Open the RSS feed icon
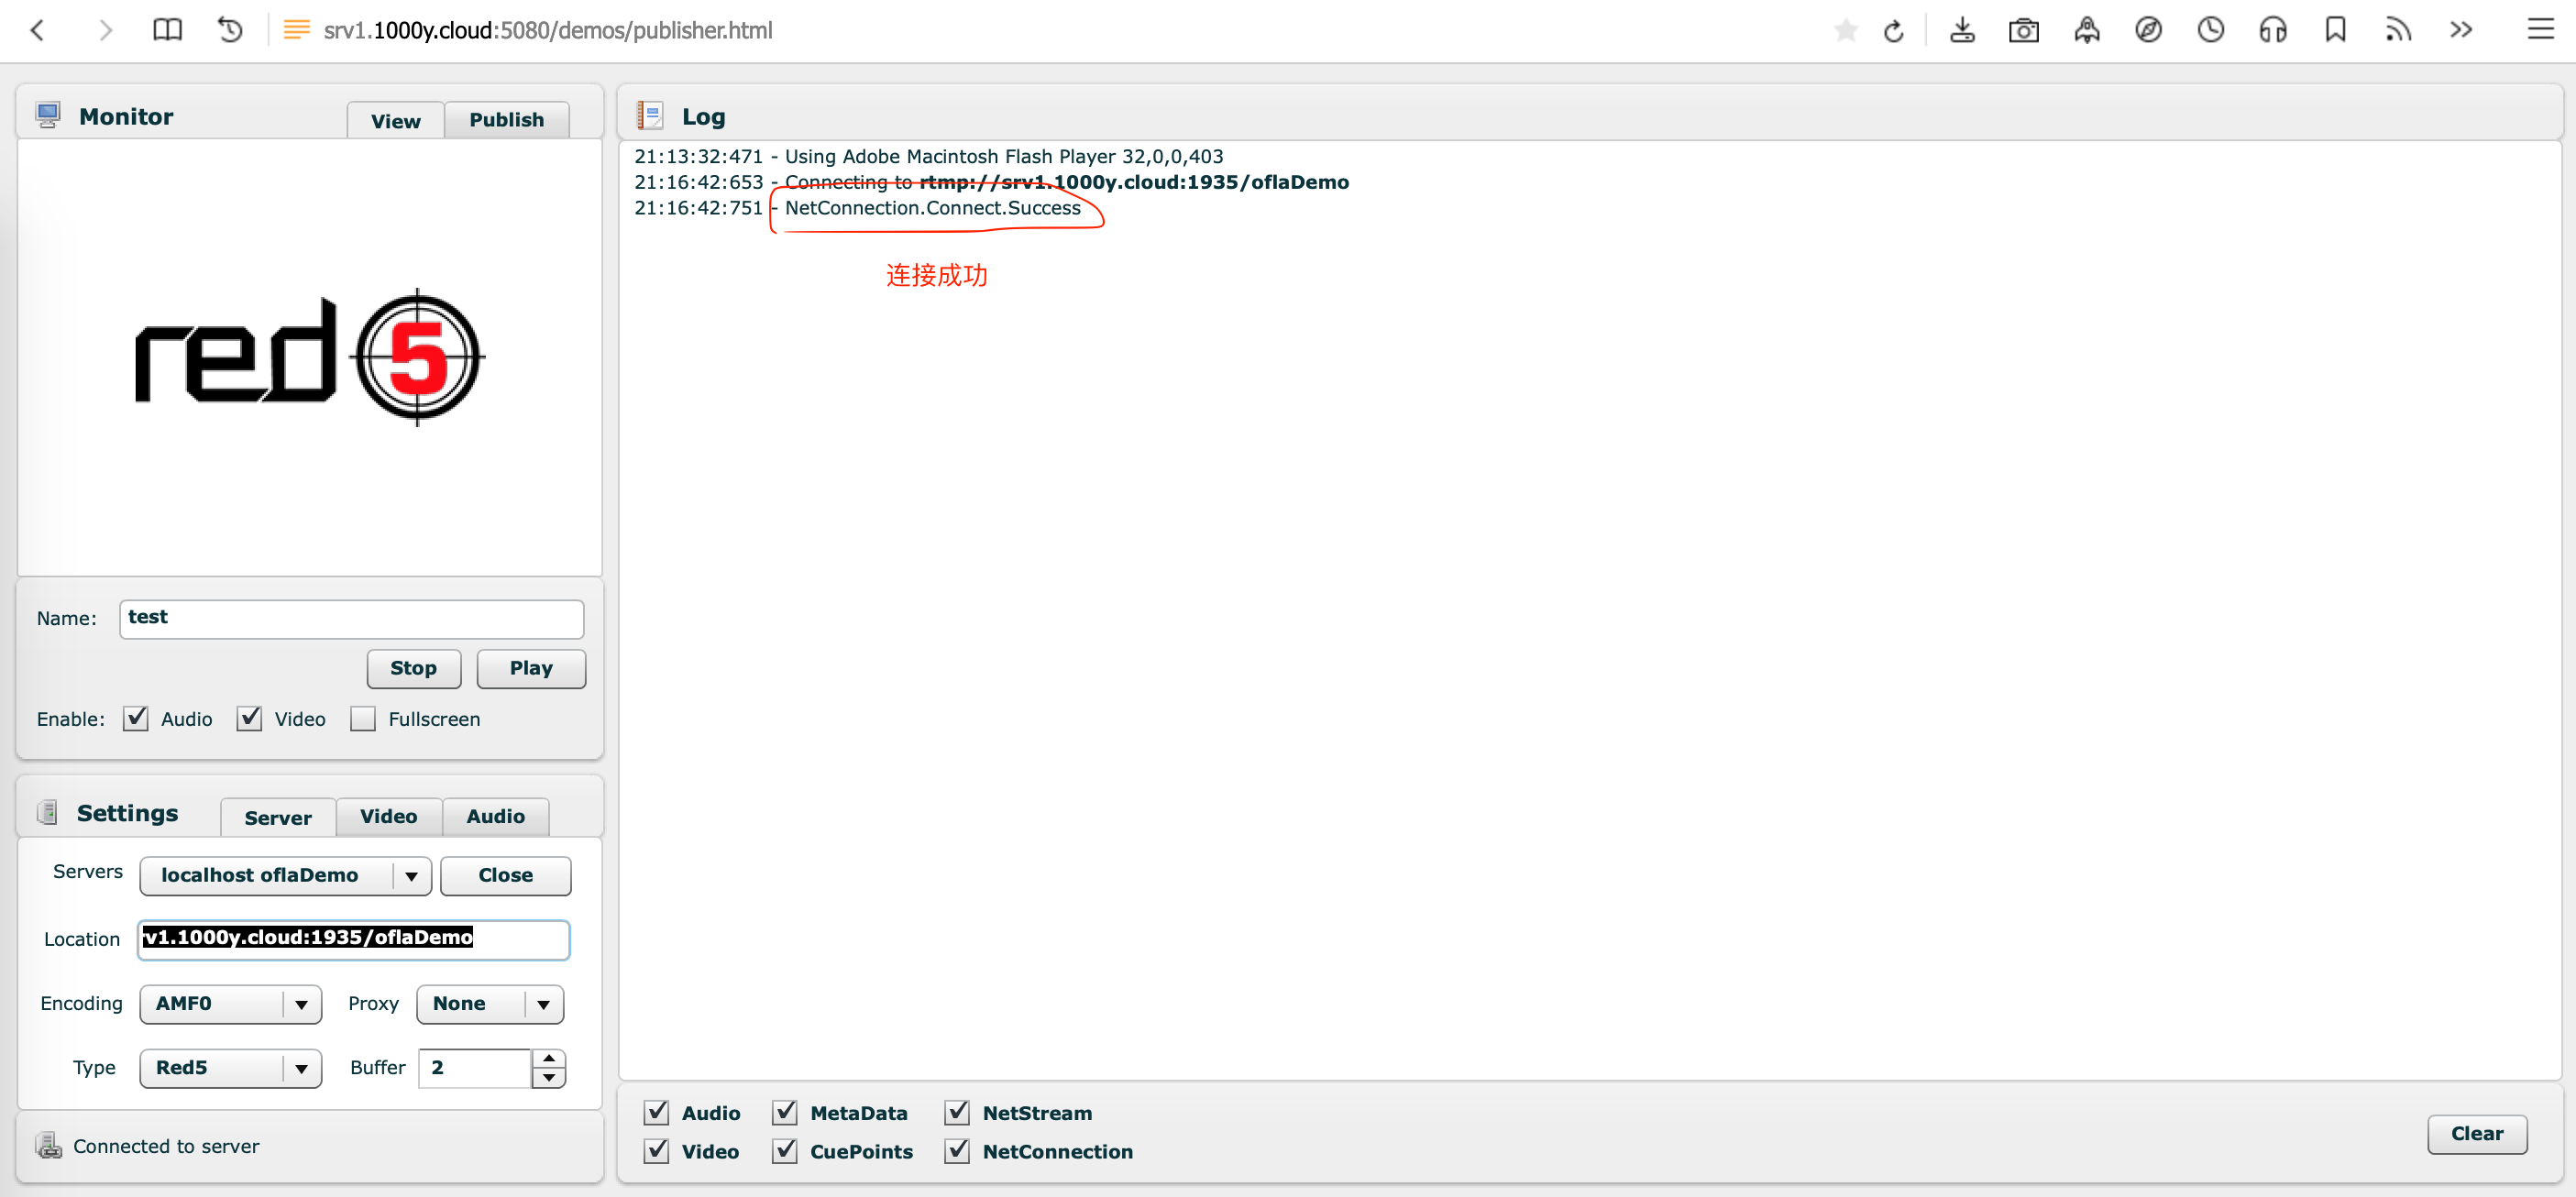The image size is (2576, 1197). coord(2398,30)
